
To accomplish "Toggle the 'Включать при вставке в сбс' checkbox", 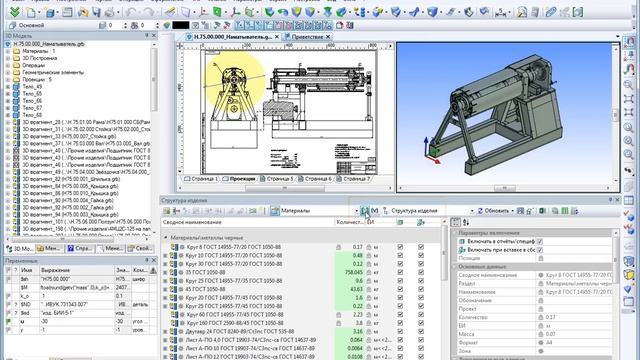I will [540, 250].
